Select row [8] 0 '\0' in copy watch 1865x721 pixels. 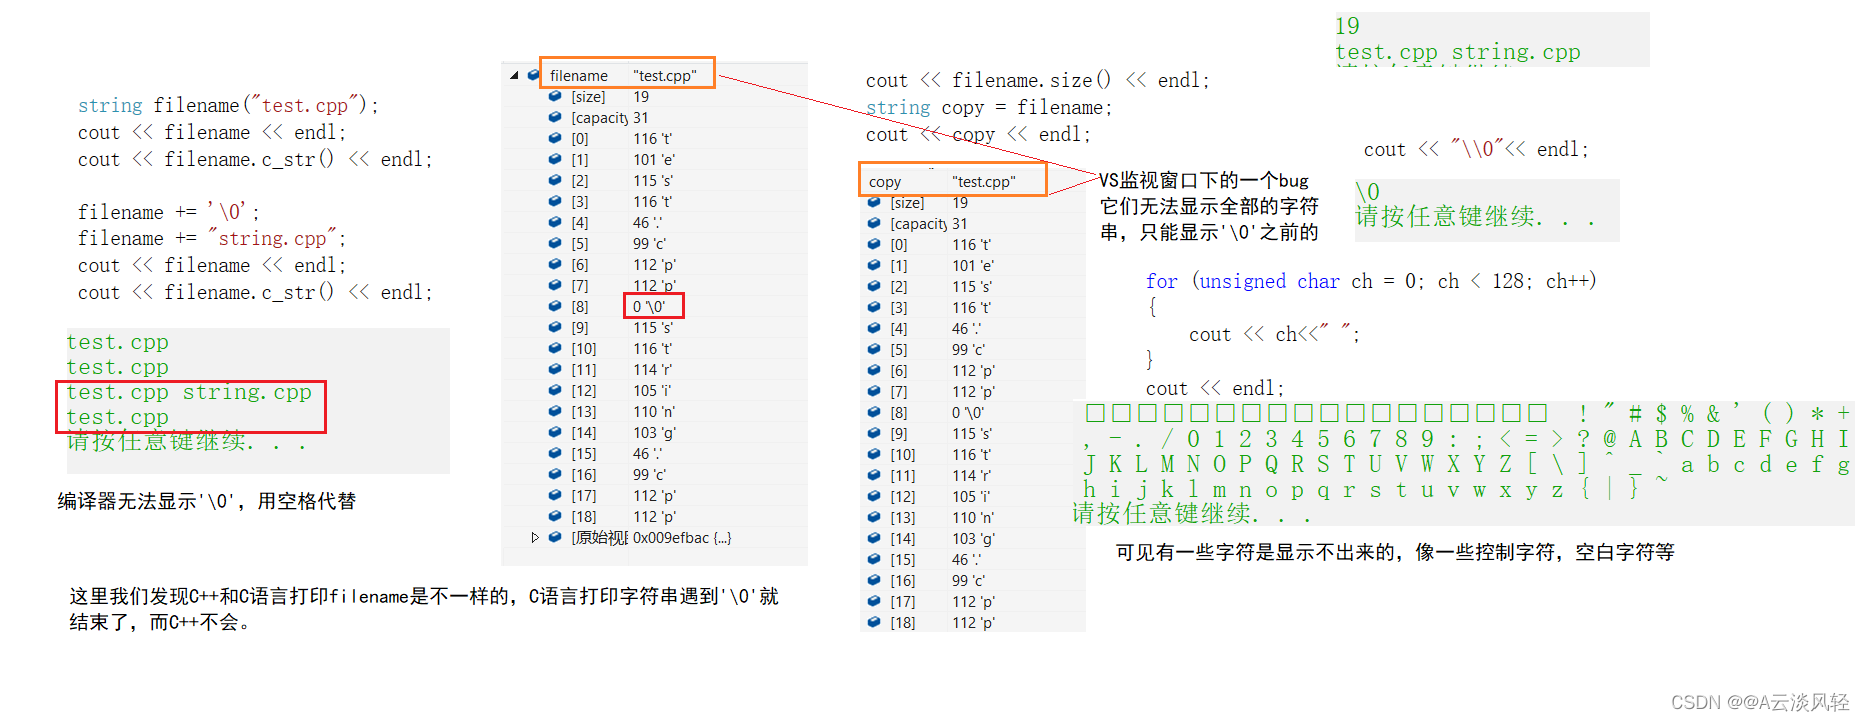coord(975,413)
